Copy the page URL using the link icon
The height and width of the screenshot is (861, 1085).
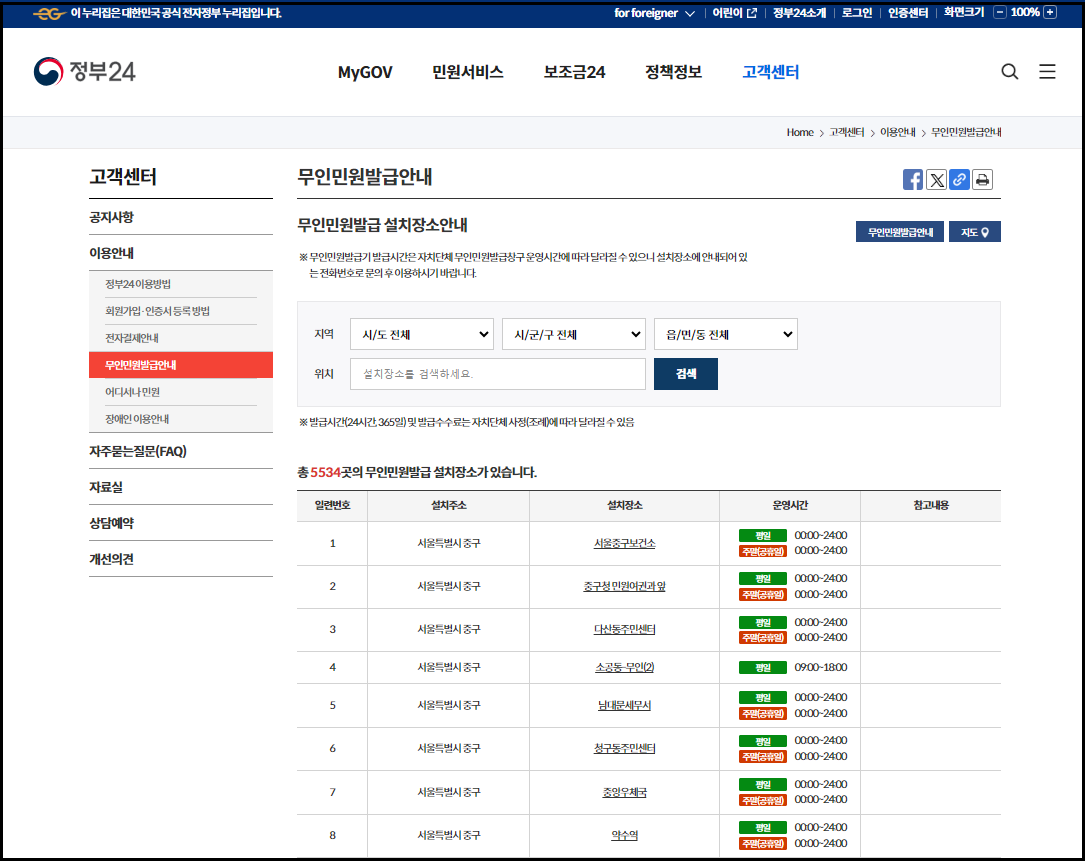pos(959,179)
